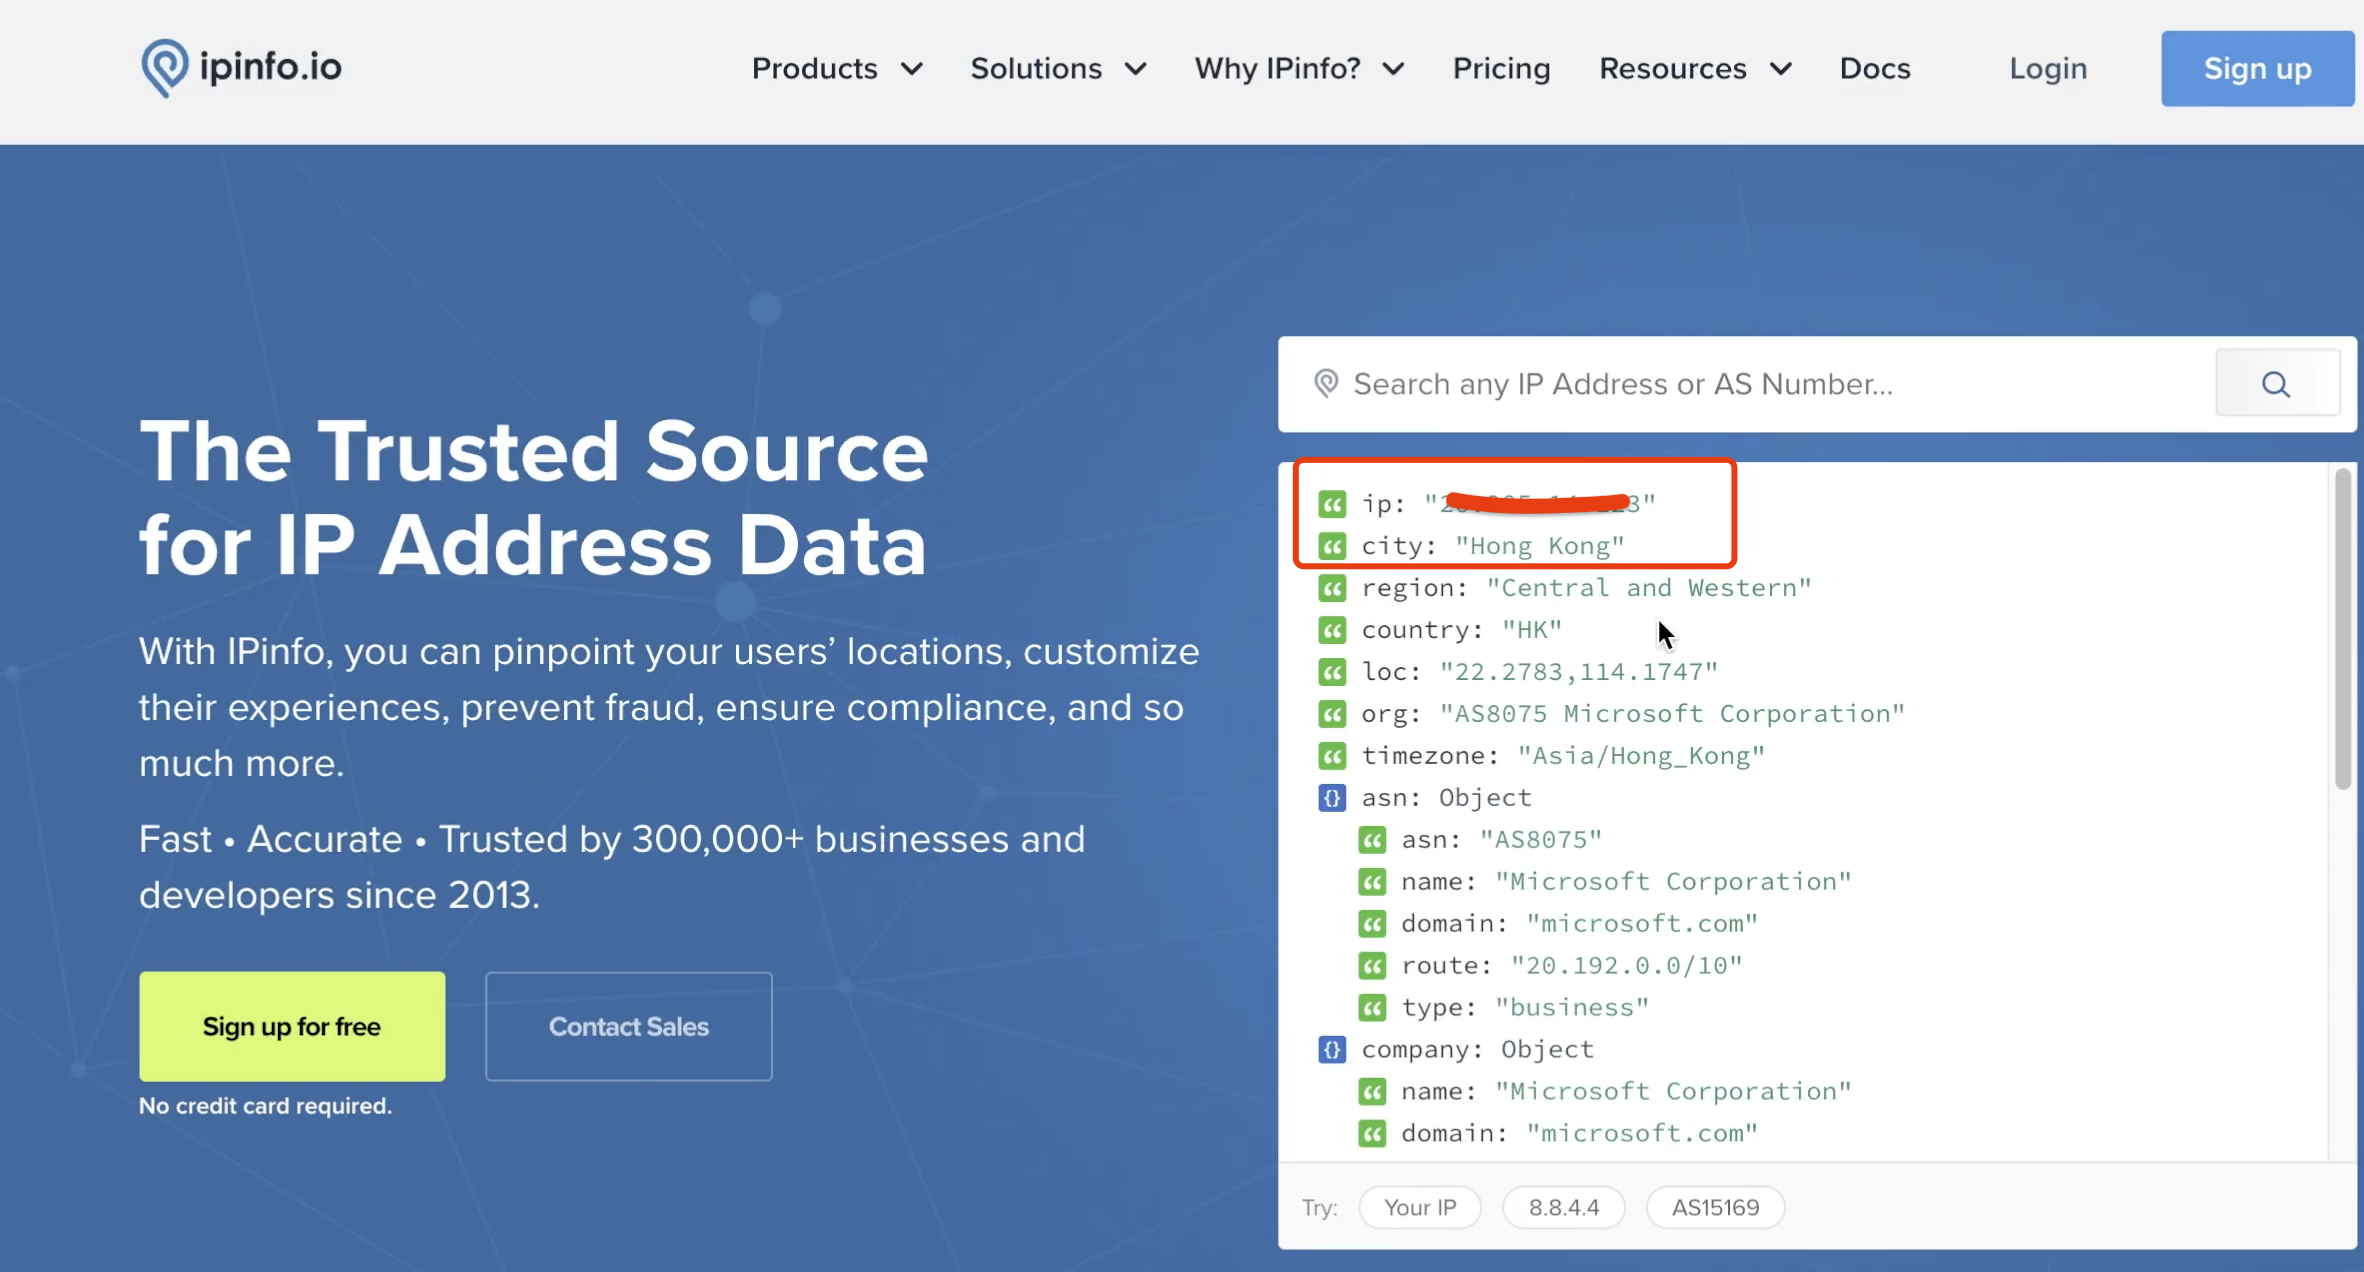Image resolution: width=2364 pixels, height=1272 pixels.
Task: Expand the Resources menu chevron
Action: [x=1781, y=69]
